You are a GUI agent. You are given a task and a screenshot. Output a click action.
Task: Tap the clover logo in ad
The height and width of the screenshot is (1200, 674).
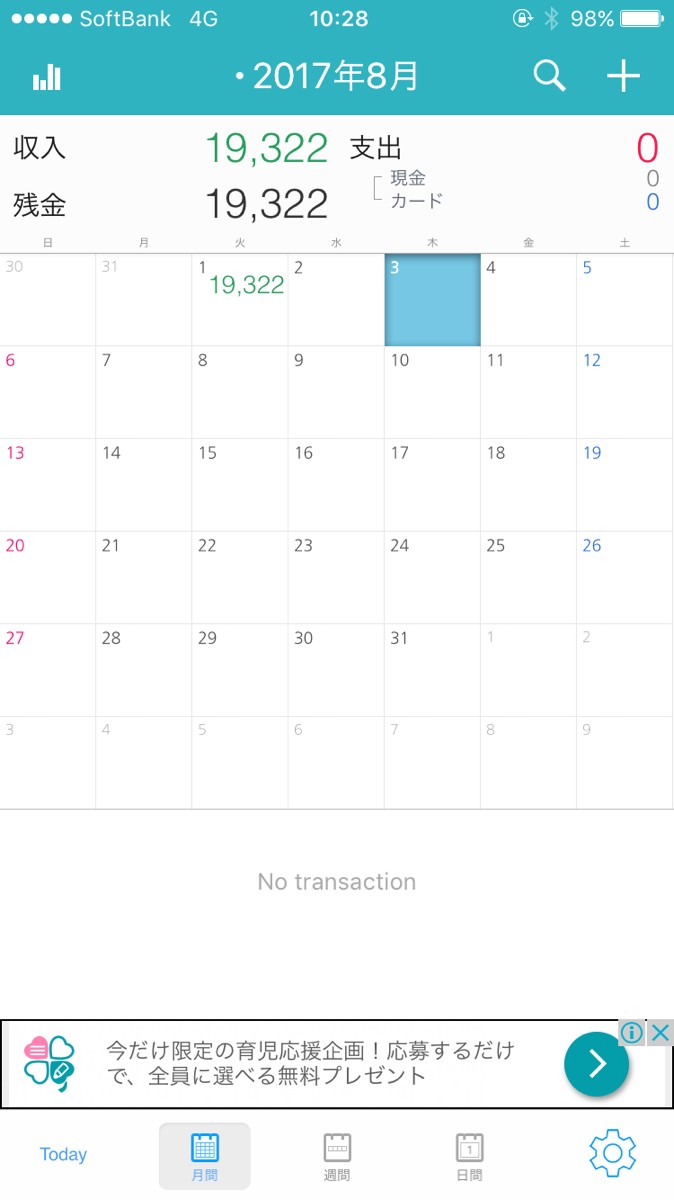pos(49,1064)
